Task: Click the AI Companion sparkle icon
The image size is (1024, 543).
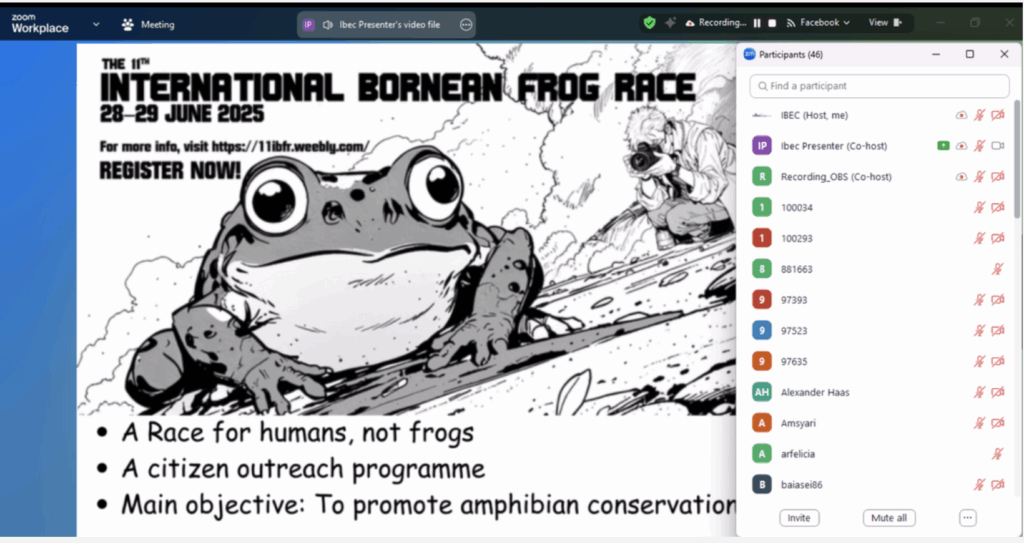Action: [670, 23]
